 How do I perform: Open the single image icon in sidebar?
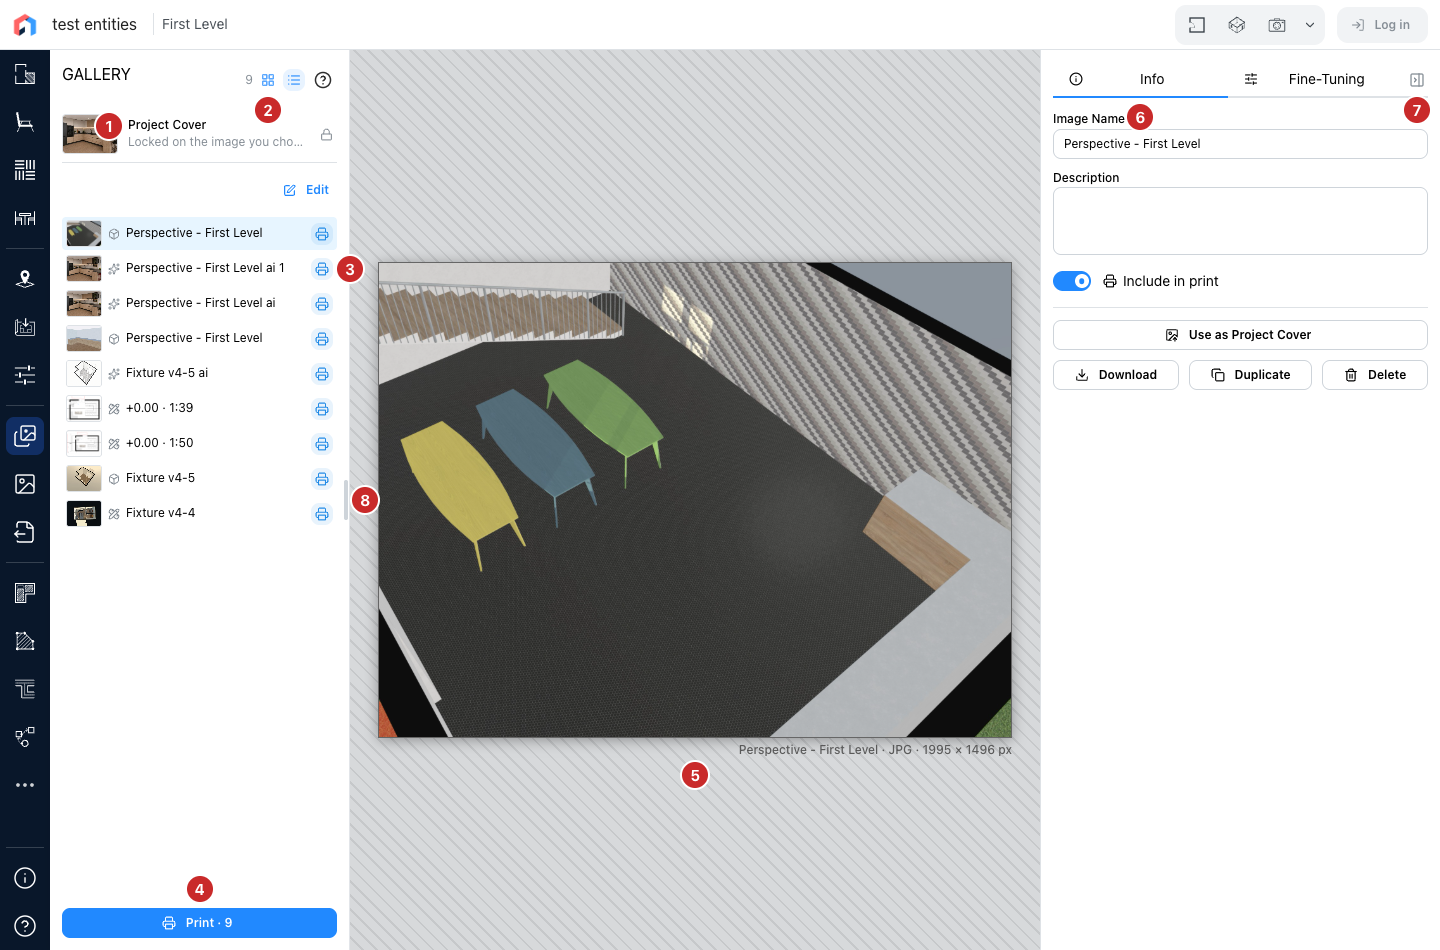25,484
